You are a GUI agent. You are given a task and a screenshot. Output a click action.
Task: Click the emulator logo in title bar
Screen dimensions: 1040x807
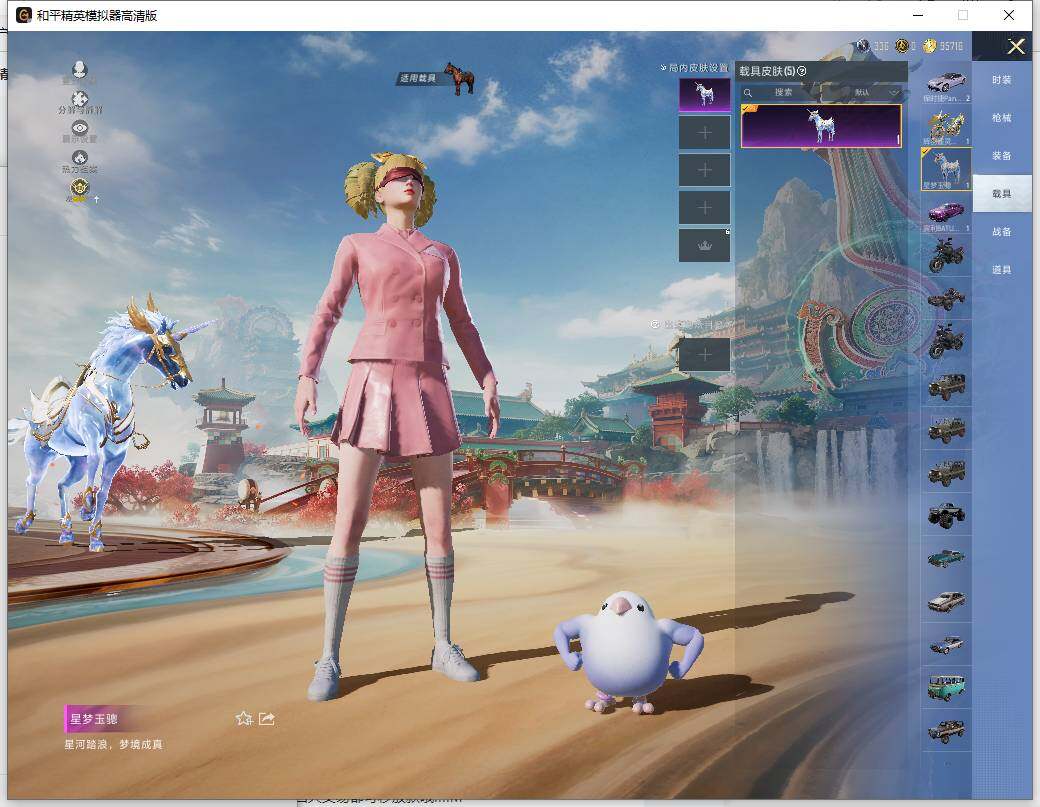[x=24, y=15]
